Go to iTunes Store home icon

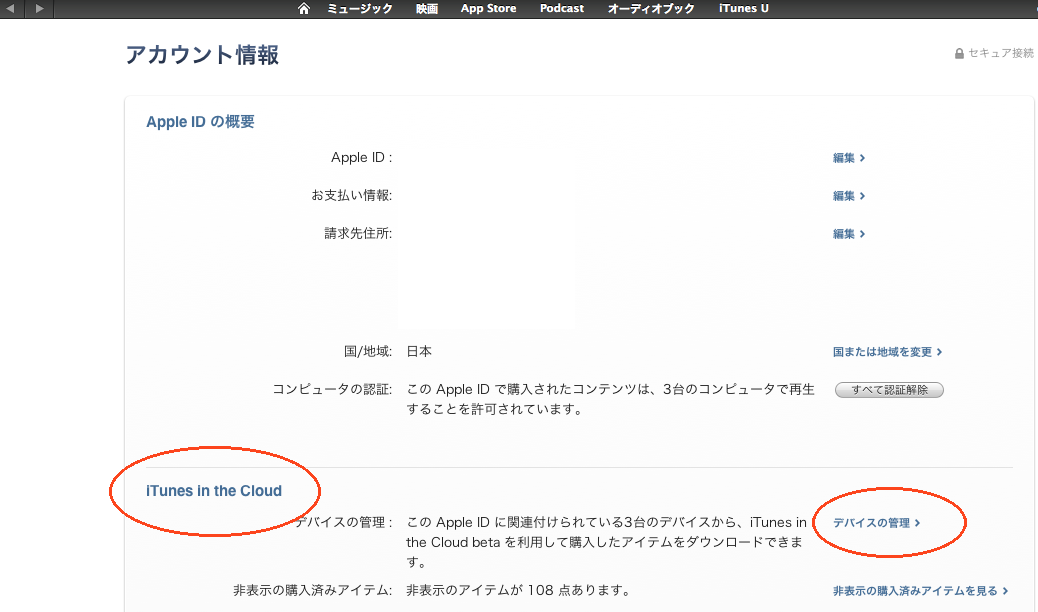tap(304, 9)
